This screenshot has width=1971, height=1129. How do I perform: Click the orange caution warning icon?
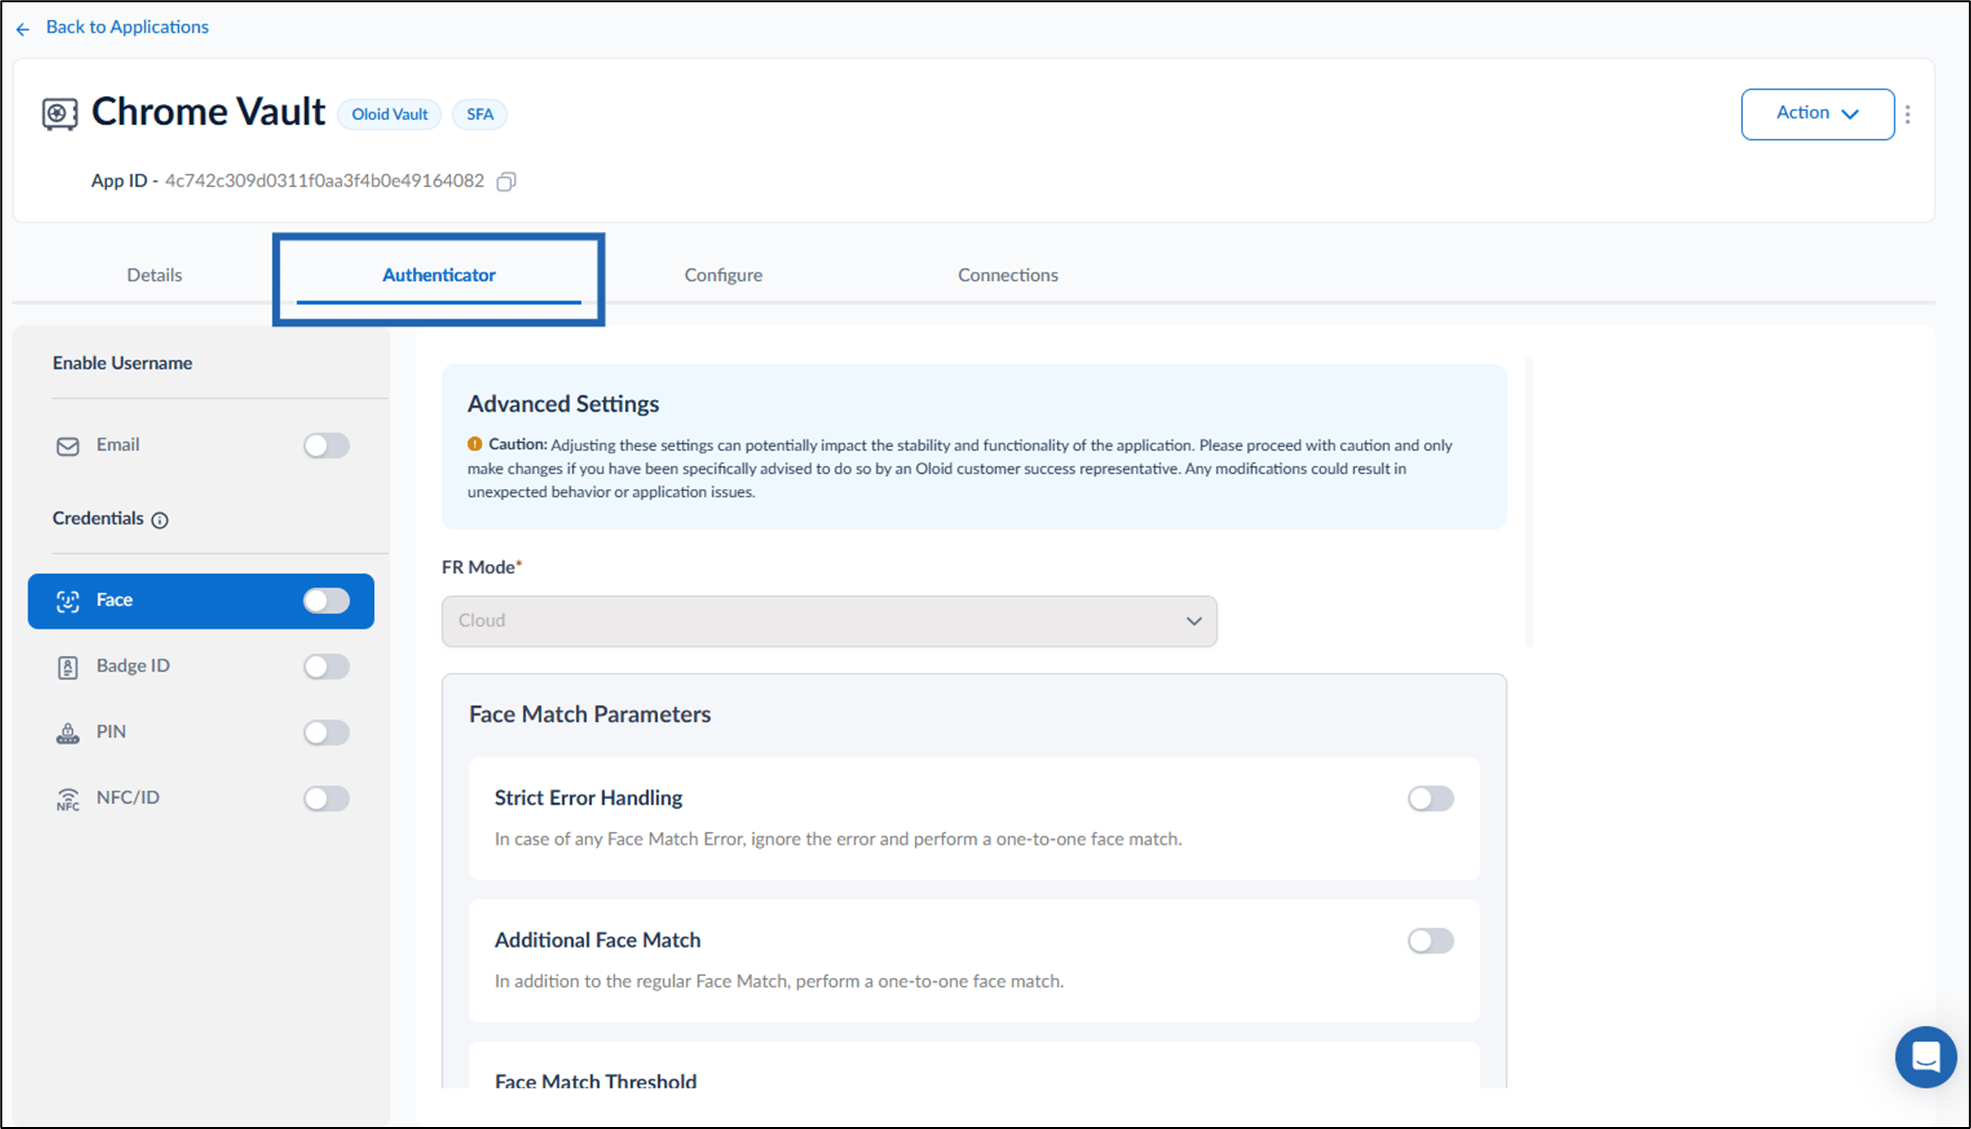coord(475,444)
